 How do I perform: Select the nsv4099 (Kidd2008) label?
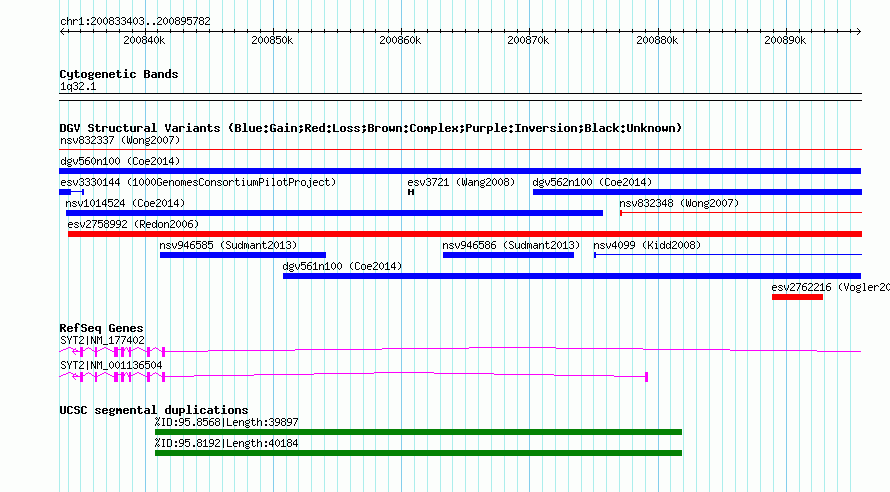point(647,245)
